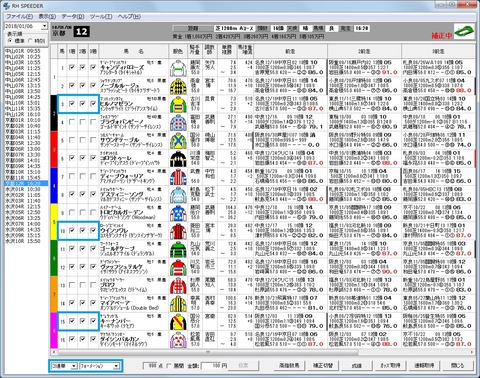Click the silk icon for horse number 1
The image size is (480, 378).
178,68
